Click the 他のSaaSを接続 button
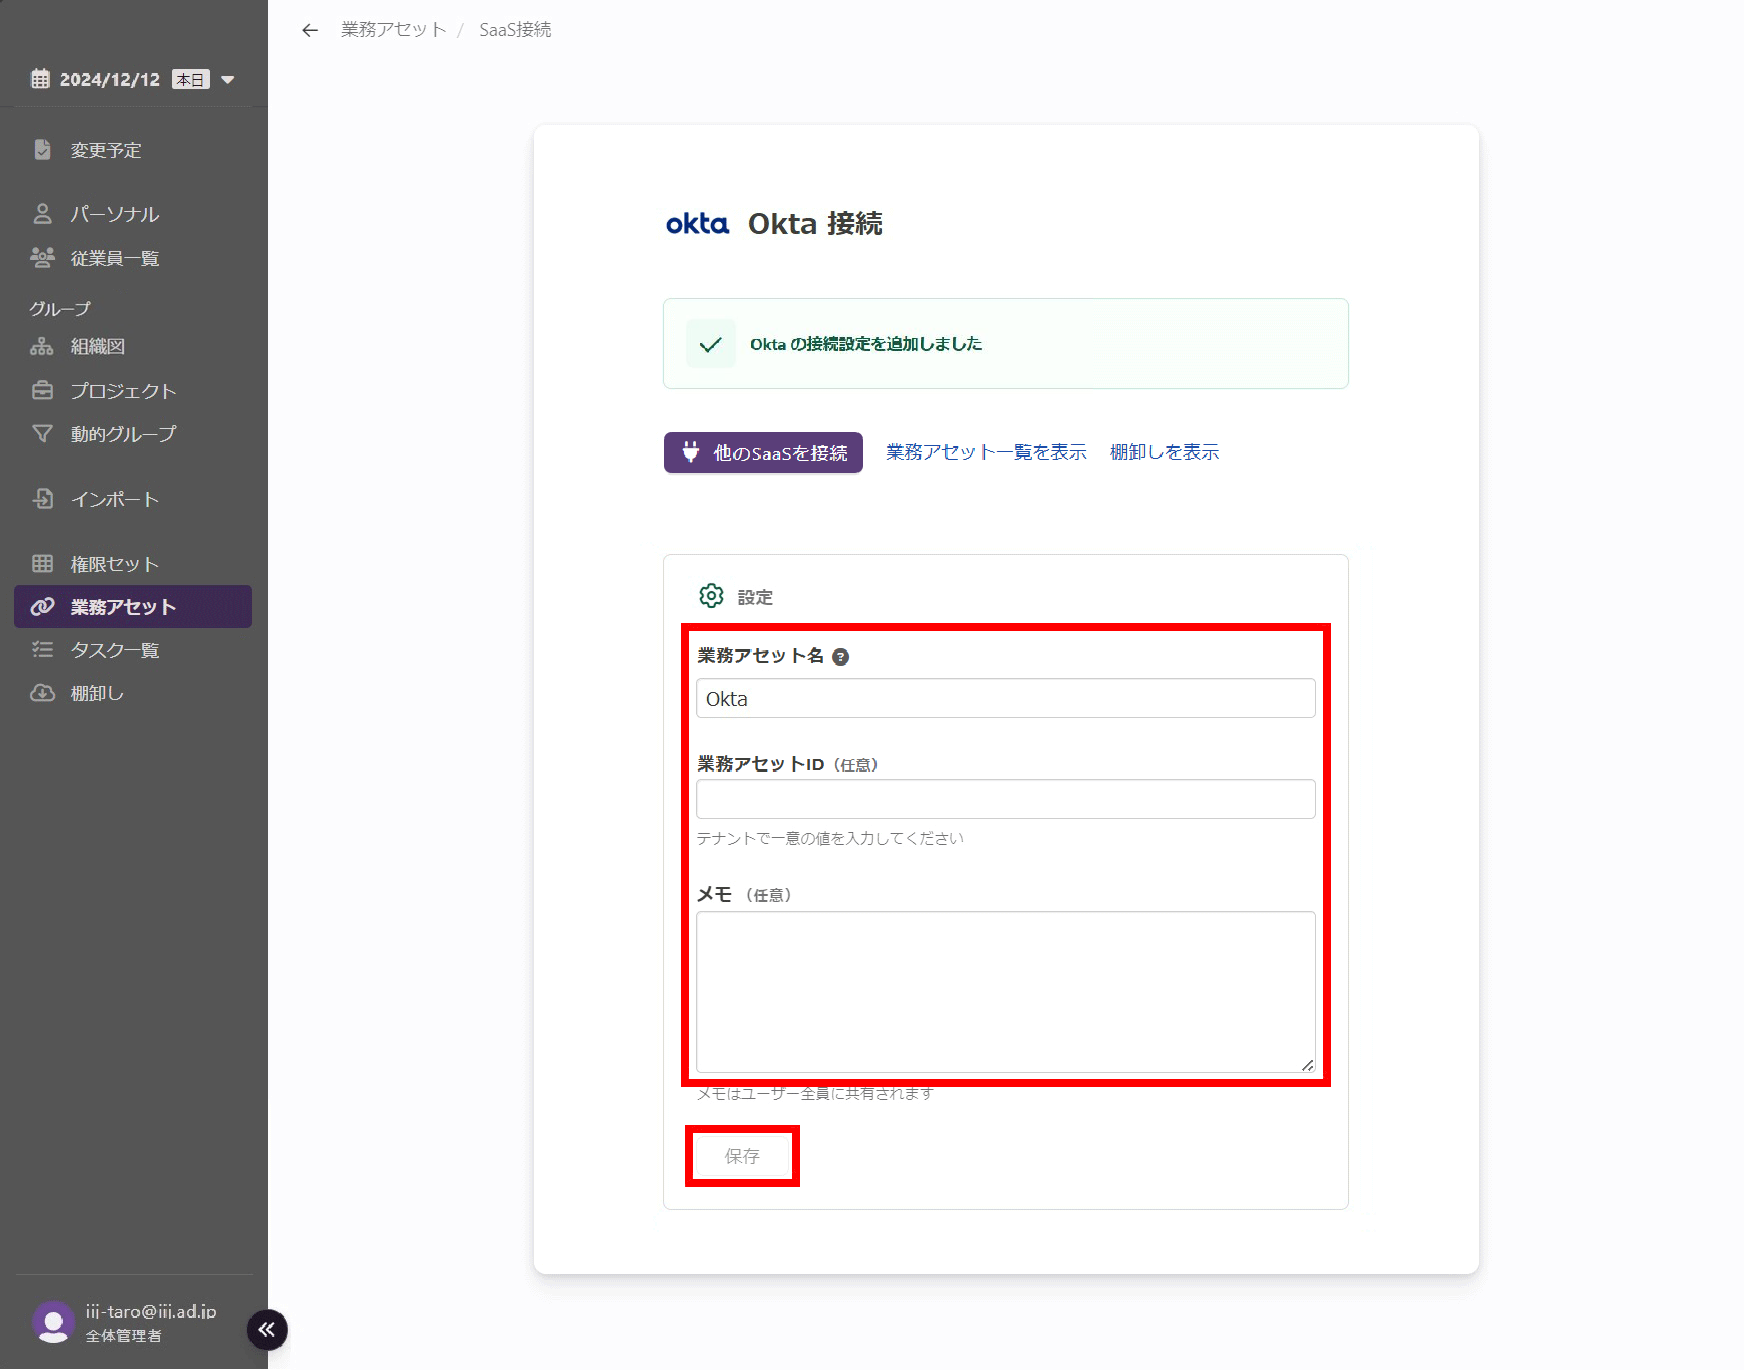 coord(763,453)
